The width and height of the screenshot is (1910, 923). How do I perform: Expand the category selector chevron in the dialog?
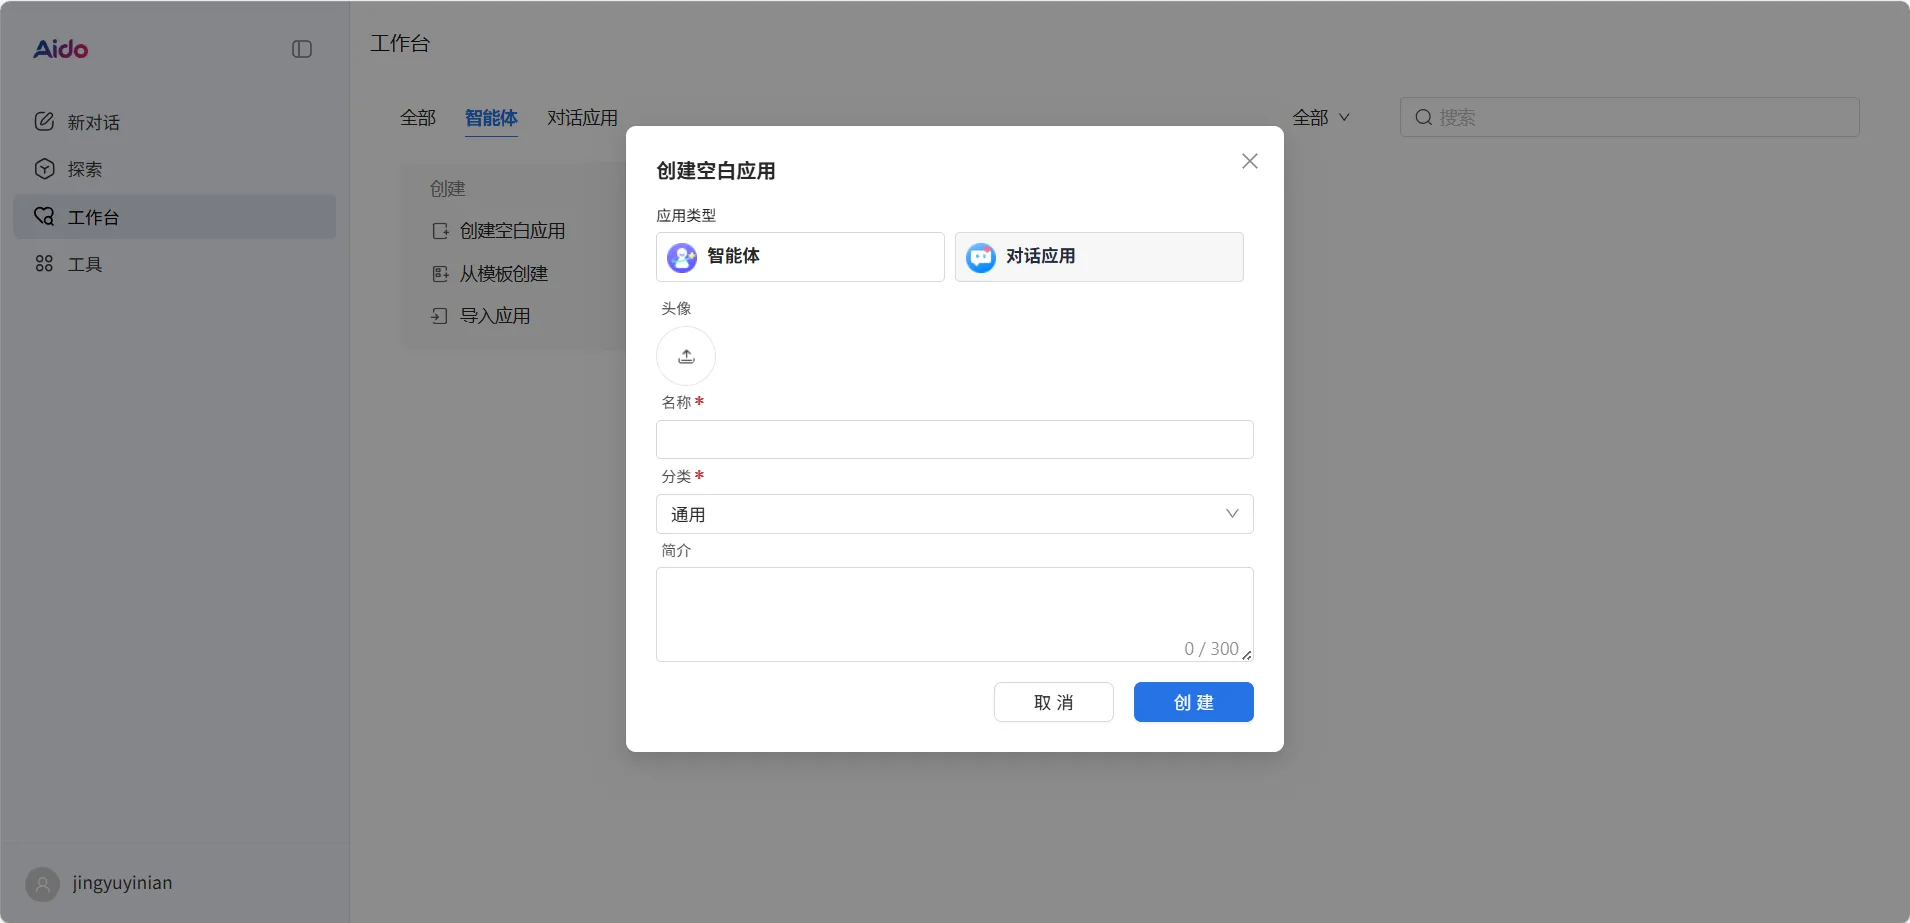coord(1231,513)
